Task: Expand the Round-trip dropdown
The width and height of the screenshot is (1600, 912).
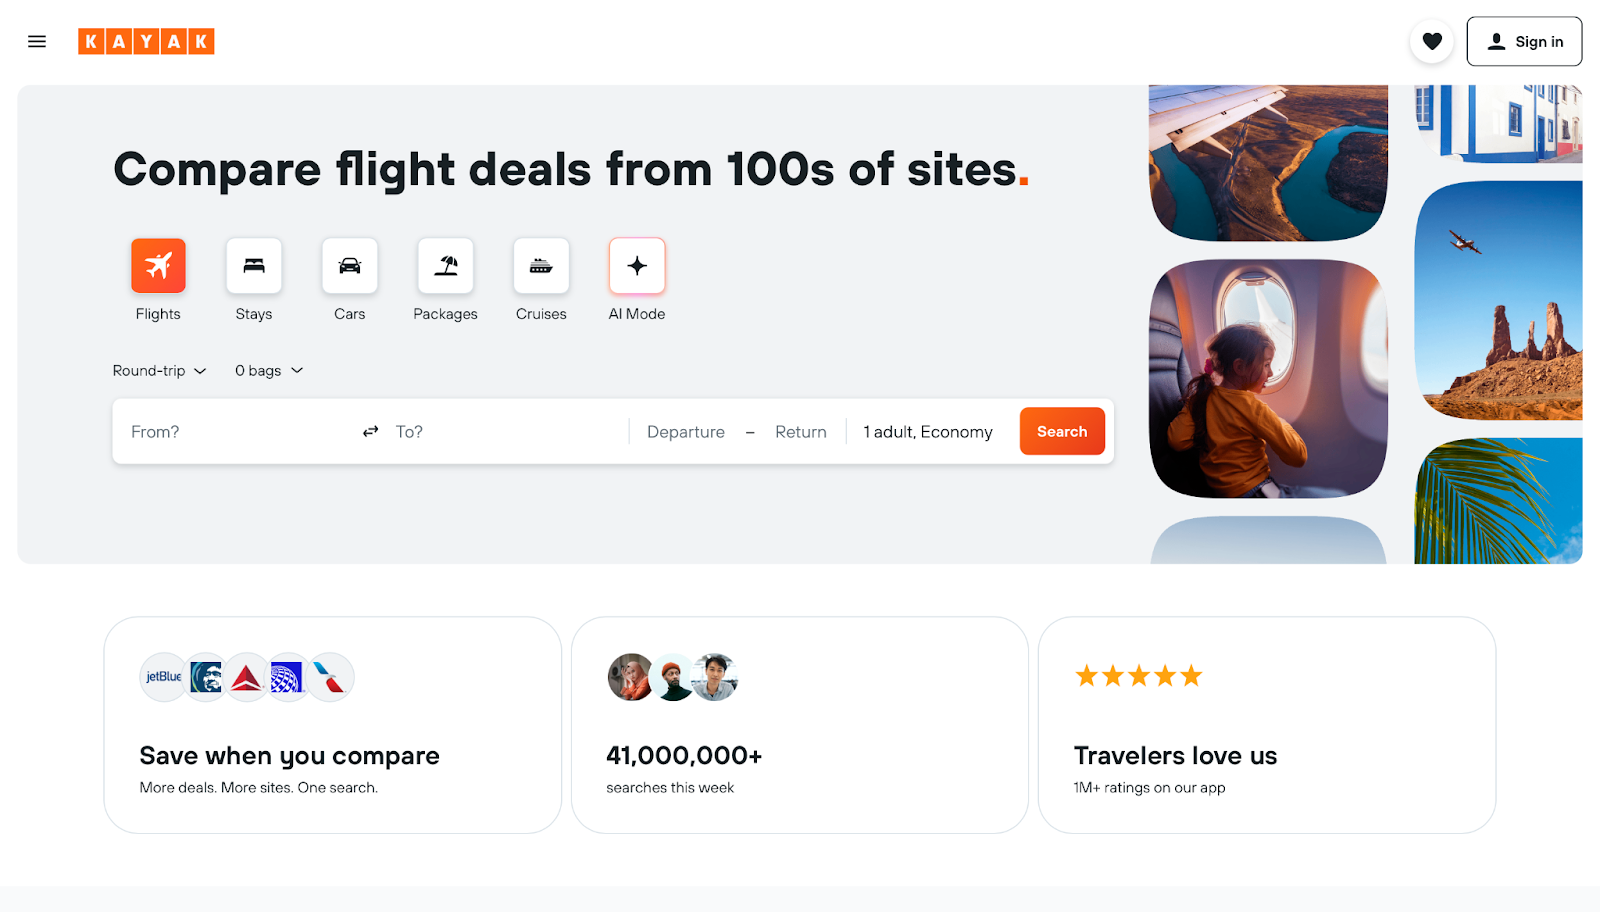Action: coord(159,371)
